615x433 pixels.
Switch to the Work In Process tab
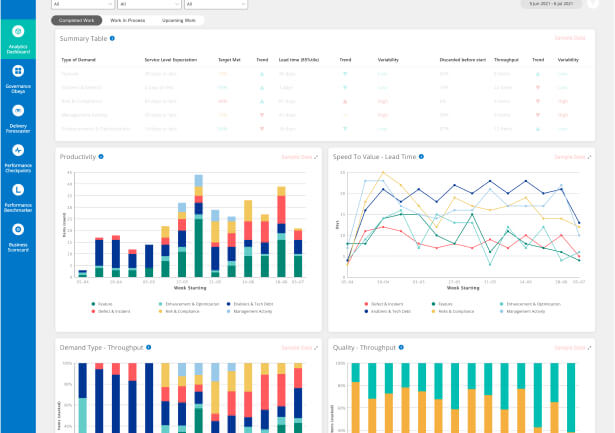(127, 20)
